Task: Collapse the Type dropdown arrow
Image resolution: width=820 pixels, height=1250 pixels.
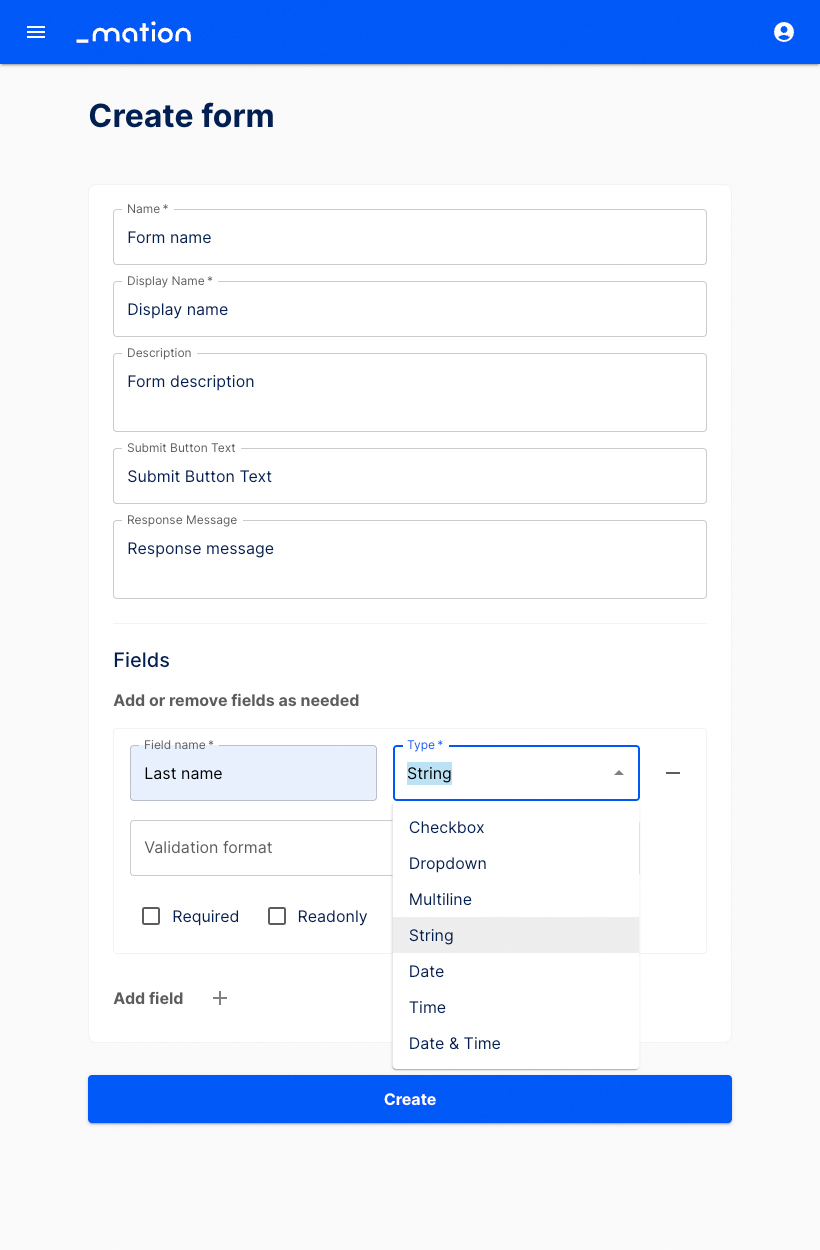Action: [619, 773]
